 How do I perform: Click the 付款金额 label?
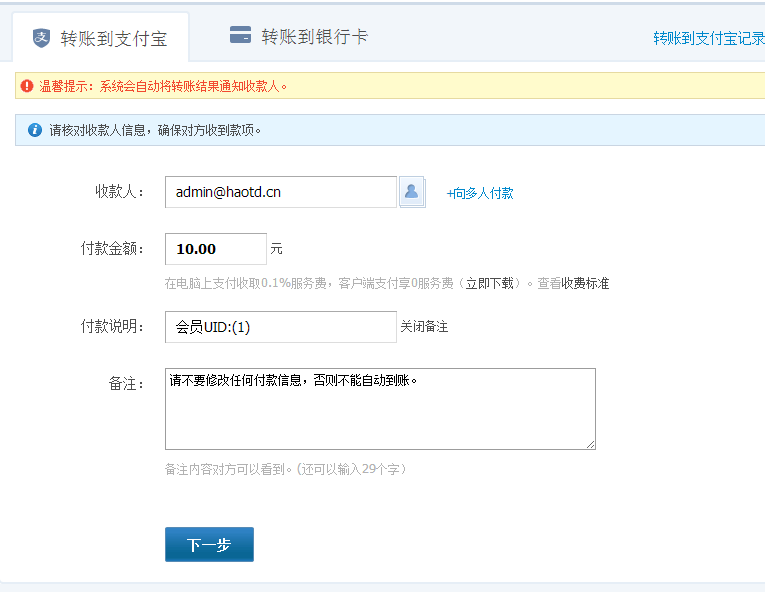click(x=112, y=248)
